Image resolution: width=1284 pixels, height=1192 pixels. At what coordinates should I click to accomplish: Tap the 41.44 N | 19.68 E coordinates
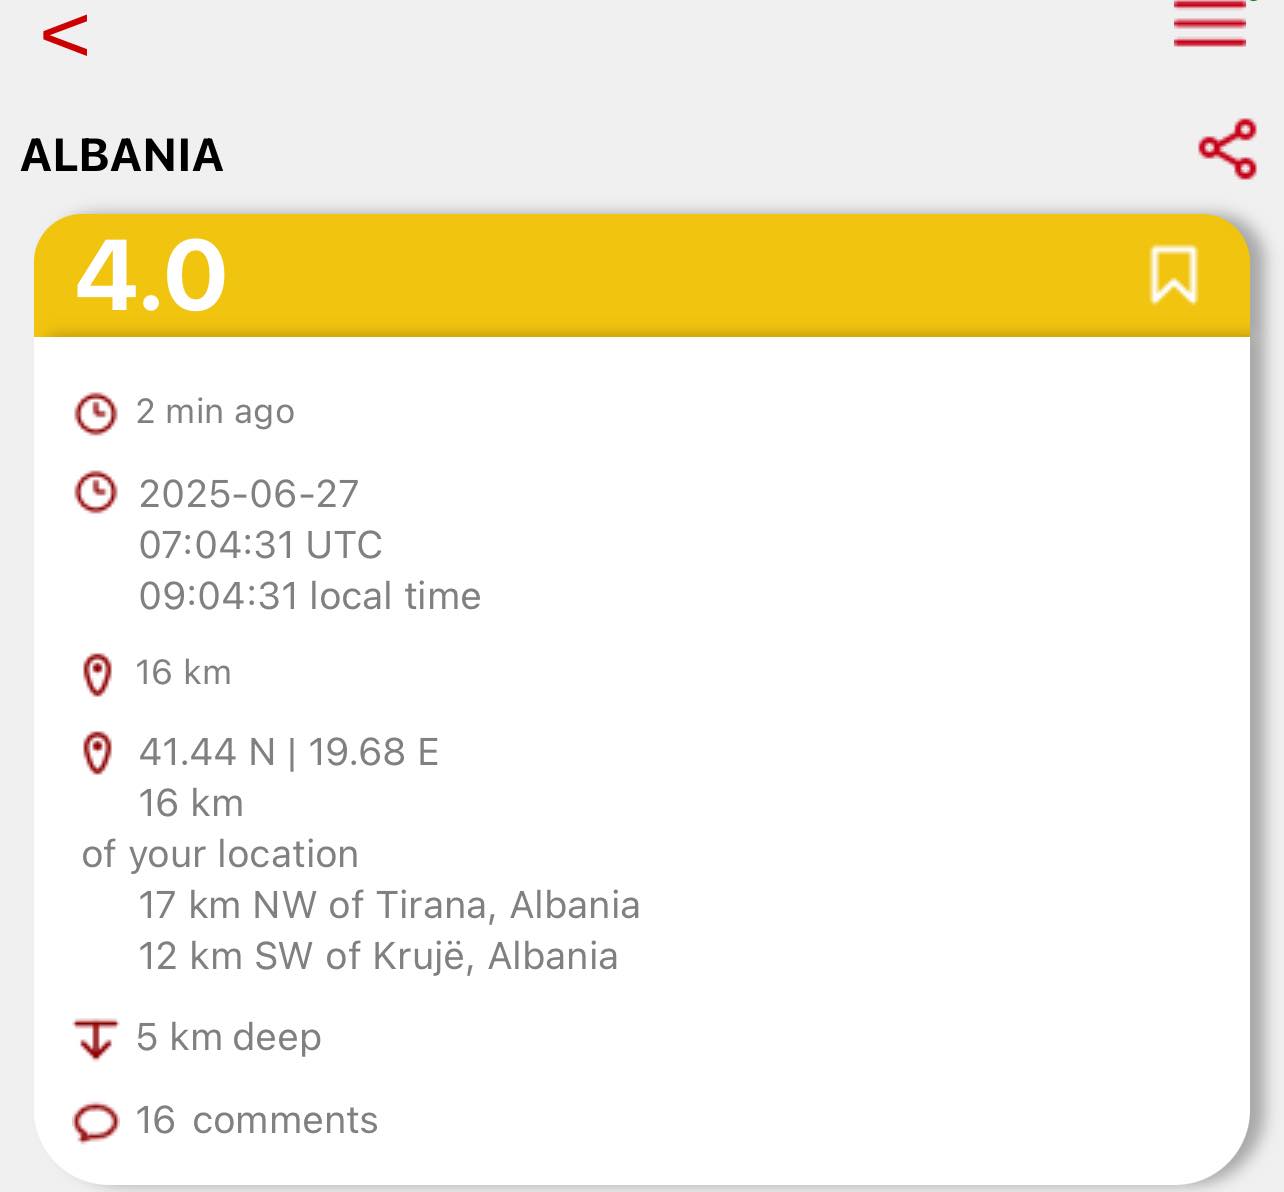[289, 752]
